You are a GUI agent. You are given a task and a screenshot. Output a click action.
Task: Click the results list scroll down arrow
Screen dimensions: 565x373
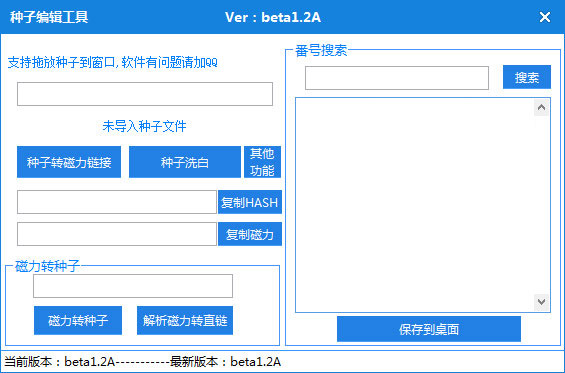(x=541, y=302)
